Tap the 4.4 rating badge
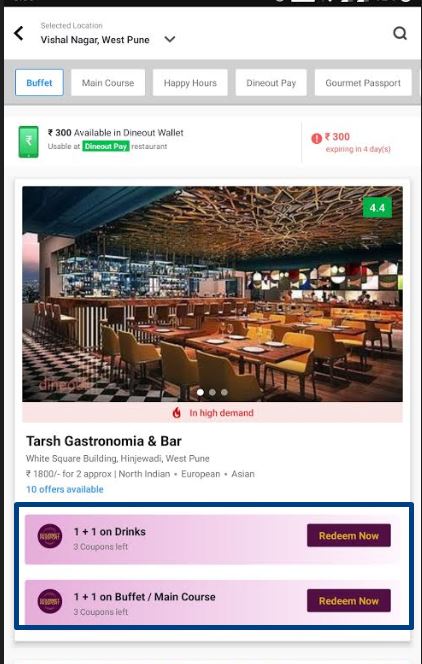 point(377,208)
